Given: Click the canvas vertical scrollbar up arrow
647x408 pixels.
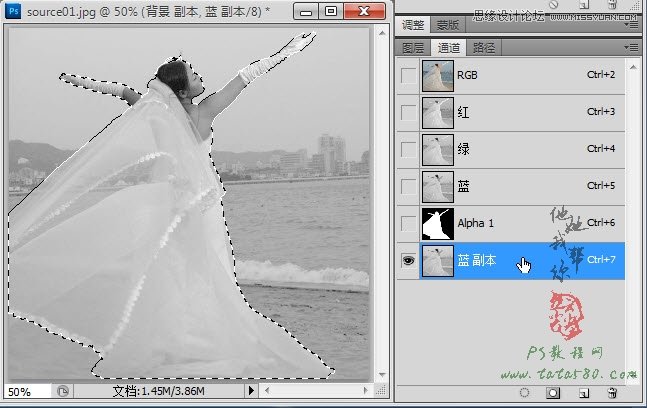Looking at the screenshot, I should pos(382,33).
